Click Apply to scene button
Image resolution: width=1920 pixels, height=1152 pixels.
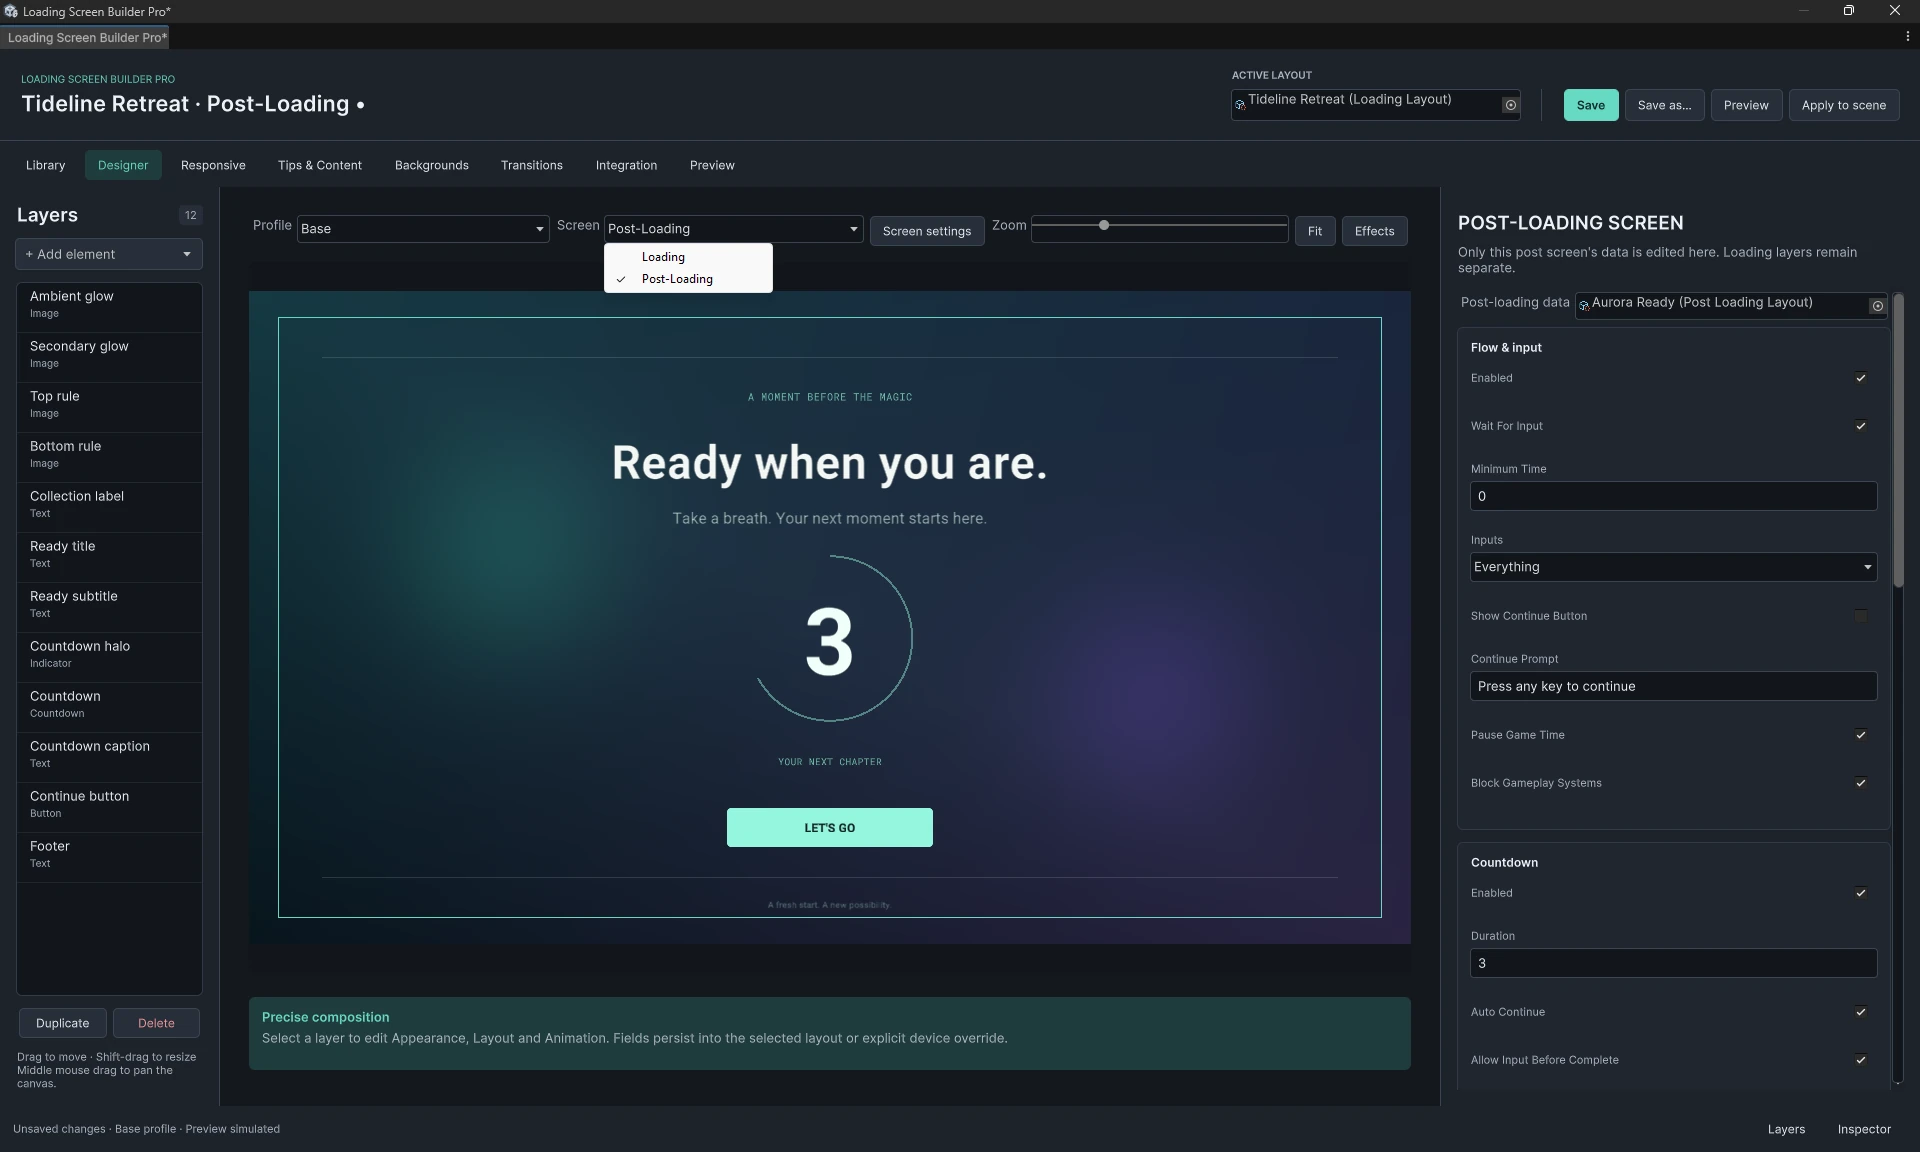click(x=1844, y=105)
